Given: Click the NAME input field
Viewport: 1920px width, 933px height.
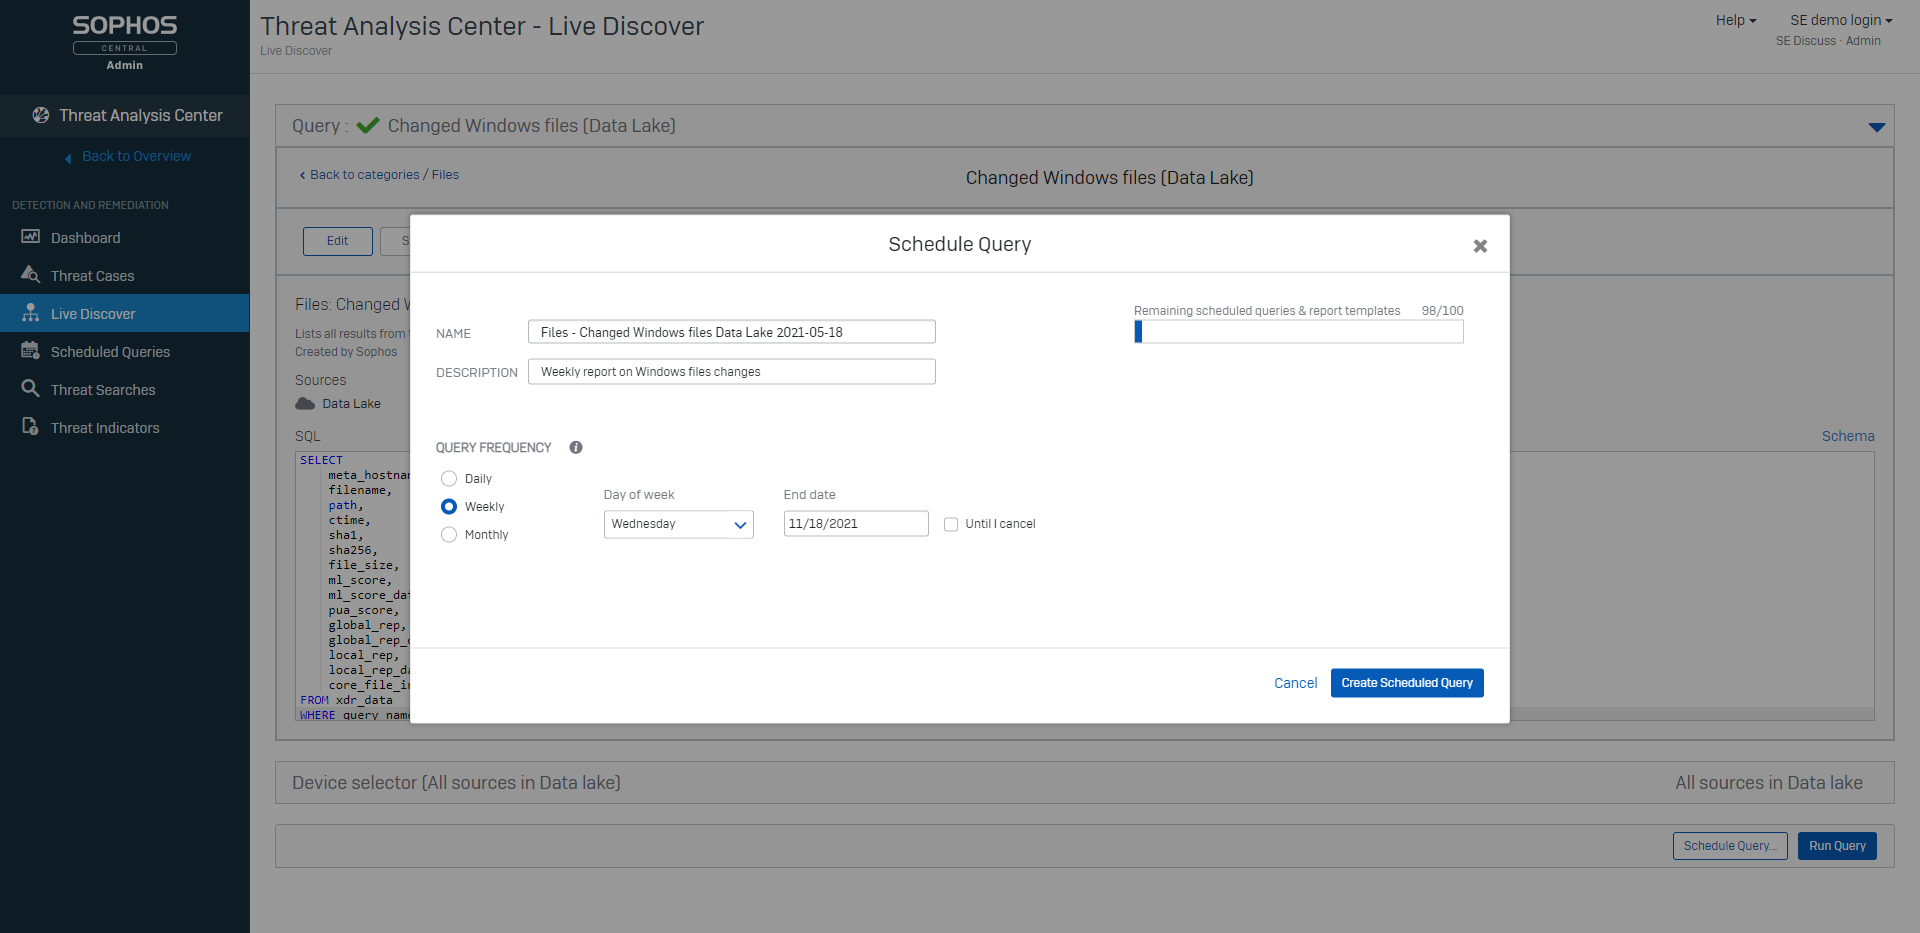Looking at the screenshot, I should click(x=732, y=332).
